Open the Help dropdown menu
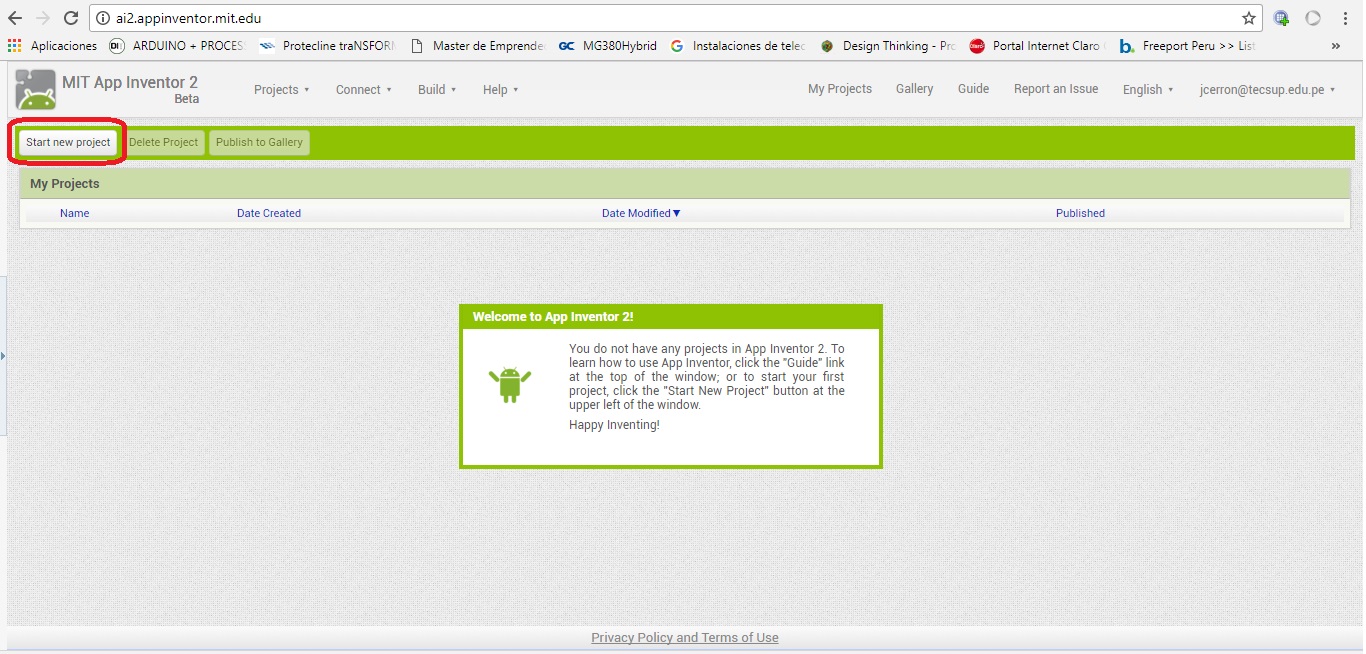Image resolution: width=1366 pixels, height=654 pixels. point(500,90)
